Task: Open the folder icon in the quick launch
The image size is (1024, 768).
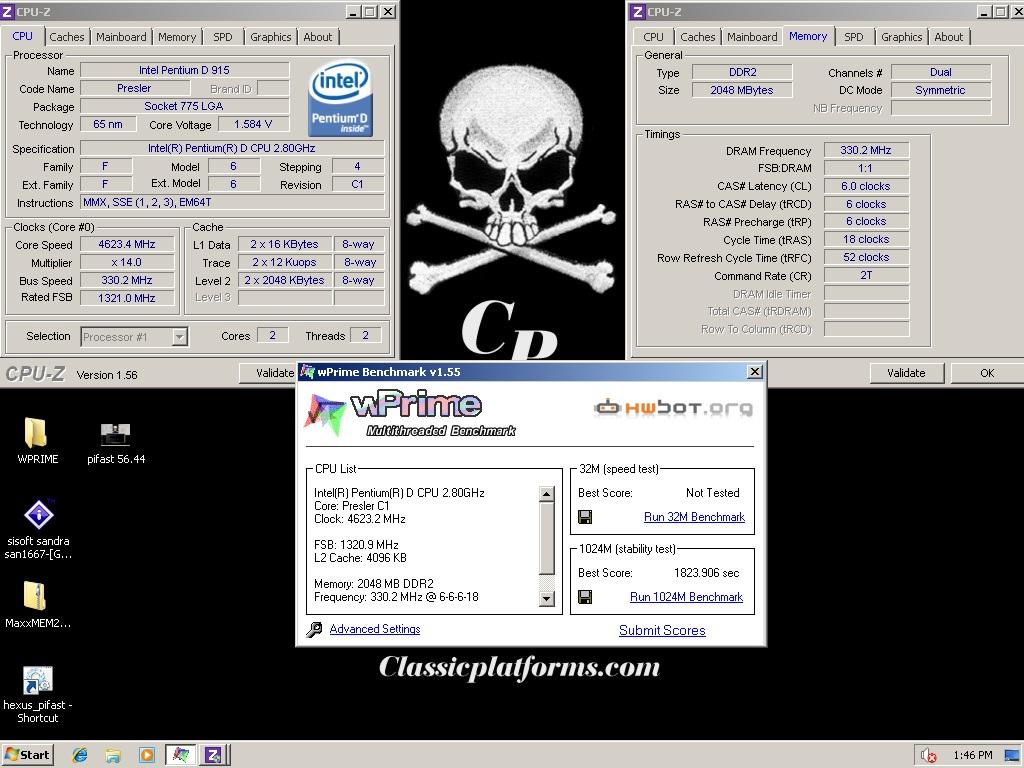Action: [x=113, y=756]
